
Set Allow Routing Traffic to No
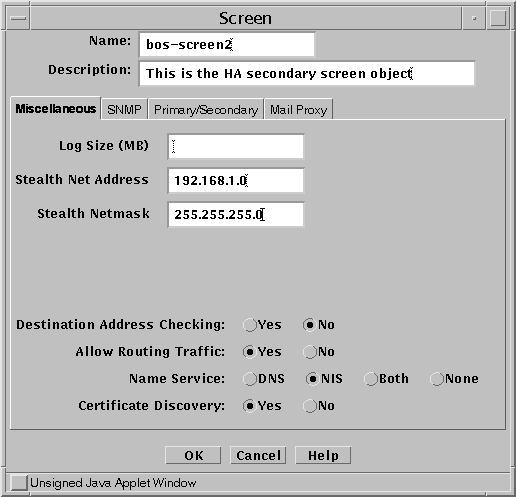[x=319, y=352]
